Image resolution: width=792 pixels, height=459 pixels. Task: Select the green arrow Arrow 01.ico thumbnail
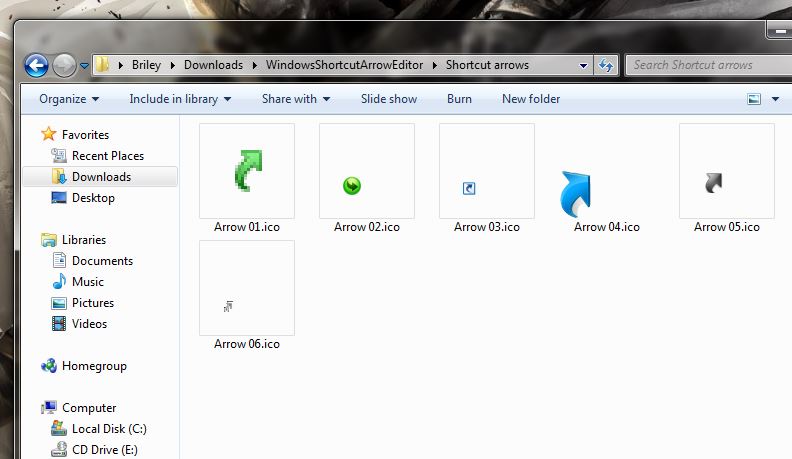coord(247,171)
